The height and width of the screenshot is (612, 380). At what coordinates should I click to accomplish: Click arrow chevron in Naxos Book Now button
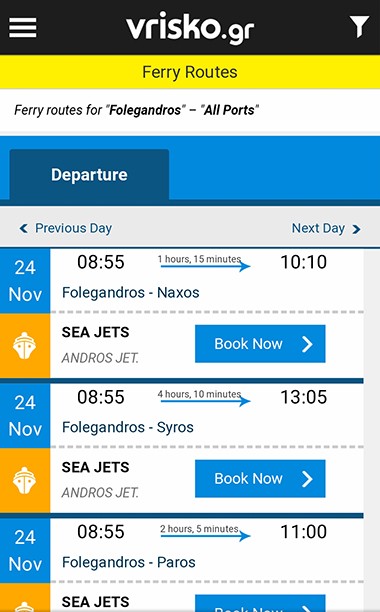[x=307, y=344]
